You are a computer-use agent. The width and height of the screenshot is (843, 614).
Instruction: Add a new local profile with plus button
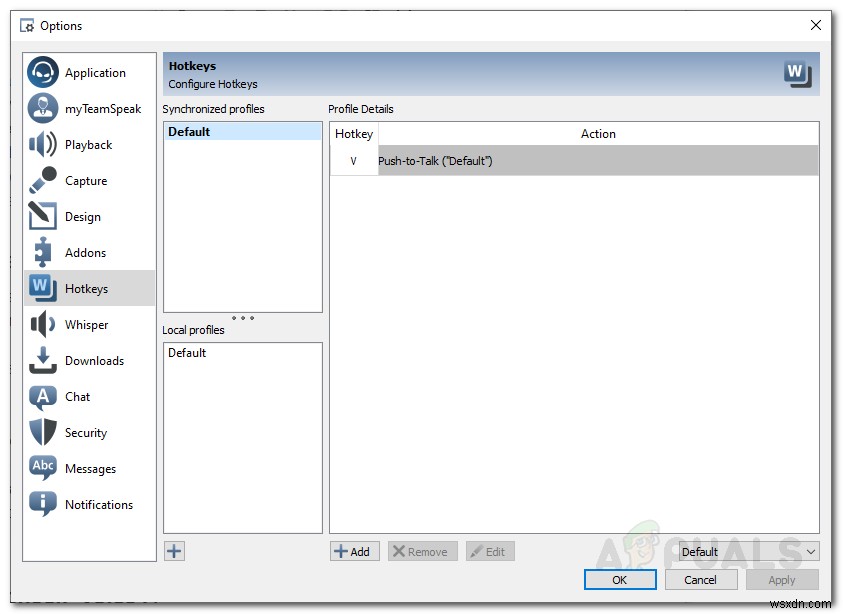174,551
